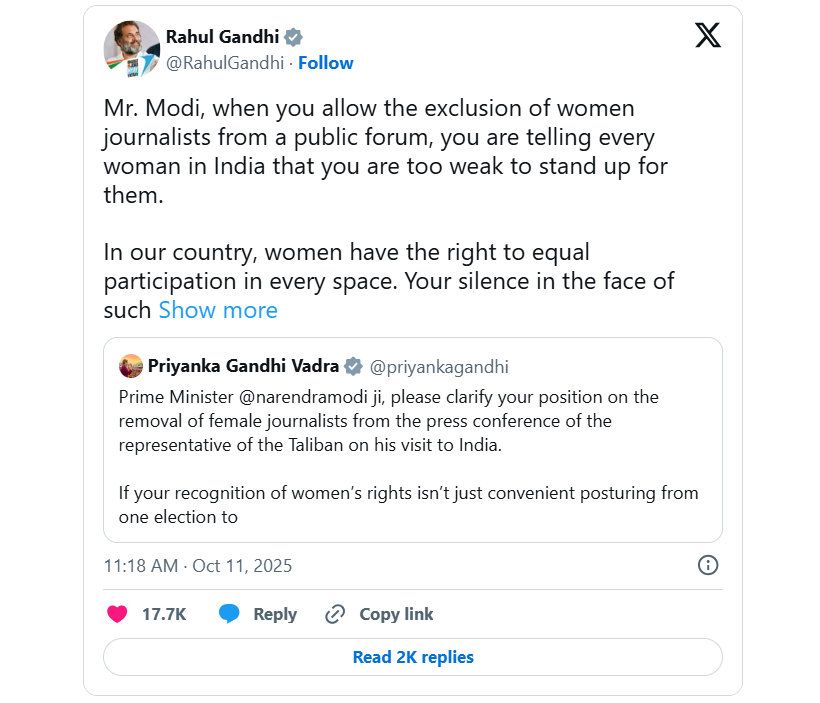Viewport: 820px width, 703px height.
Task: Follow the @RahulGandhi account
Action: coord(326,63)
